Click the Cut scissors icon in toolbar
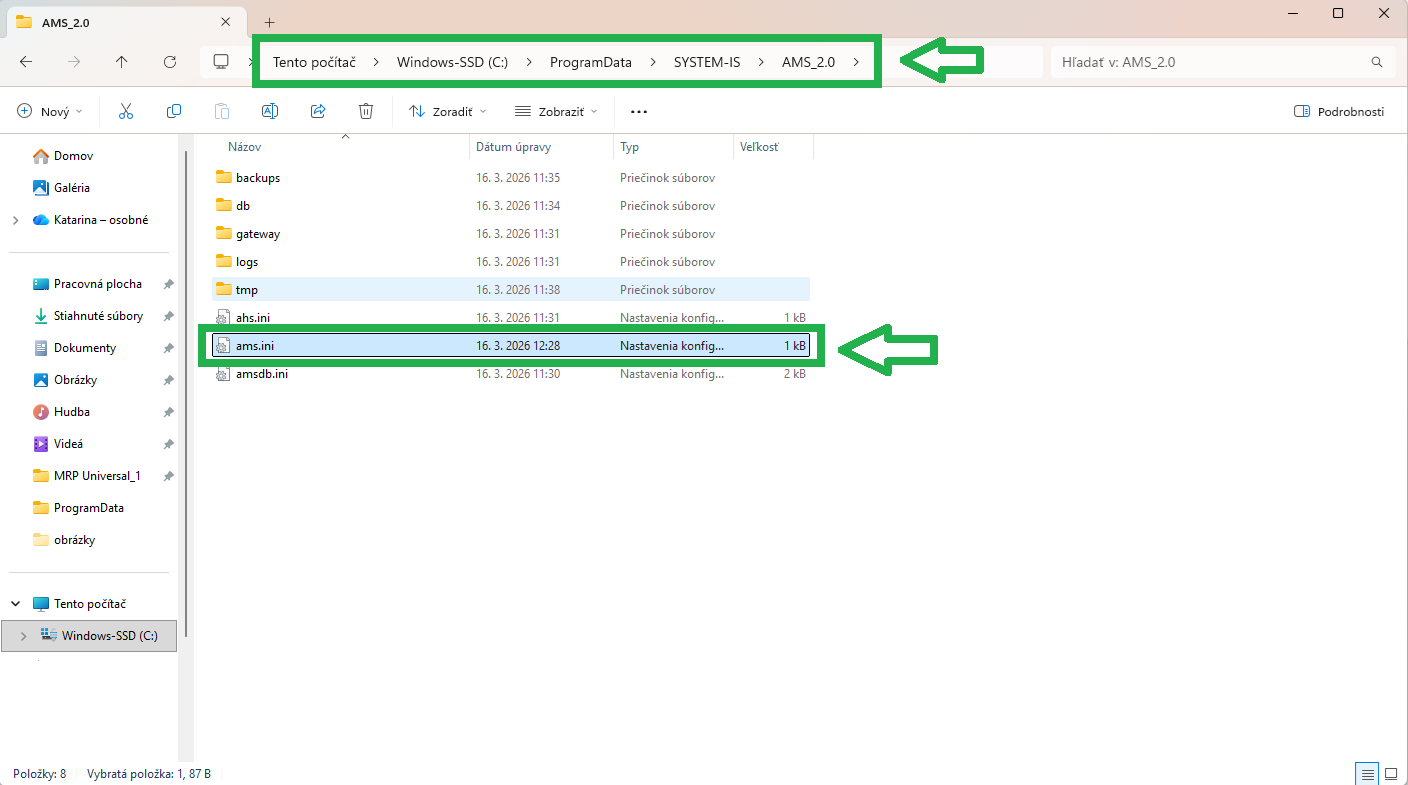 tap(126, 111)
